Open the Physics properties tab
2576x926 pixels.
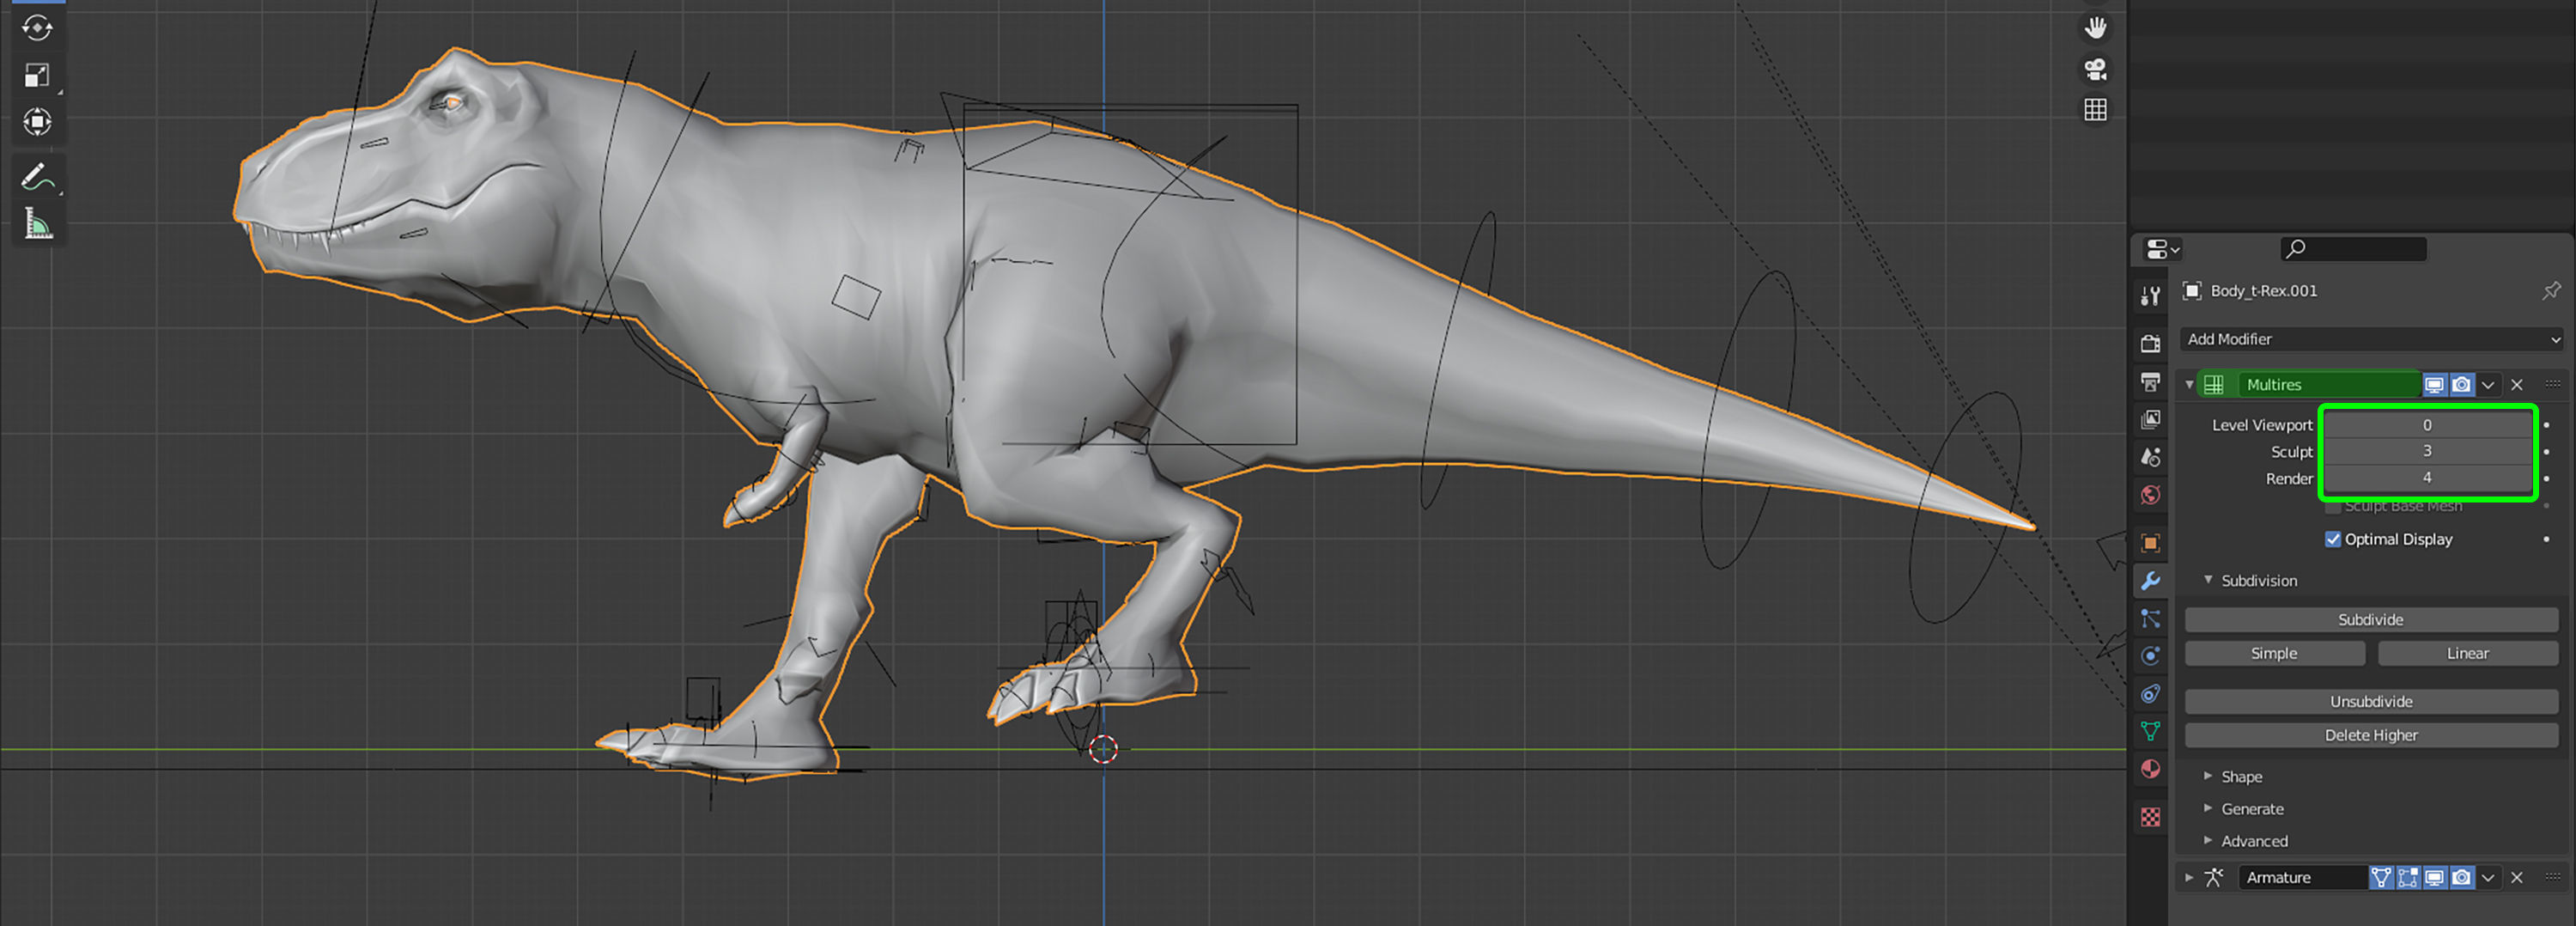pos(2150,656)
